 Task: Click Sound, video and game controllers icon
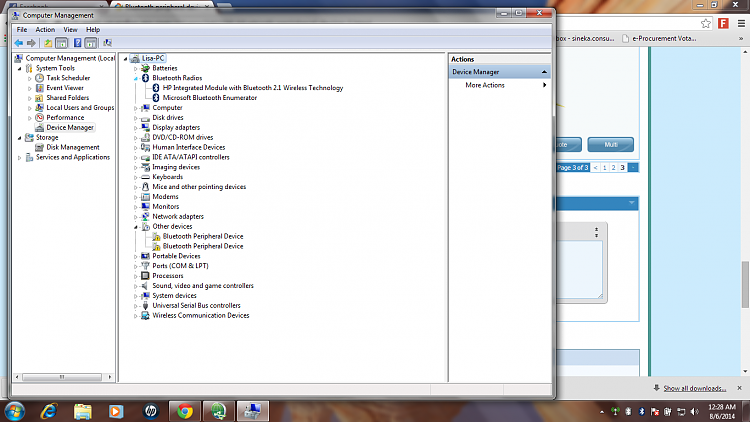point(145,286)
